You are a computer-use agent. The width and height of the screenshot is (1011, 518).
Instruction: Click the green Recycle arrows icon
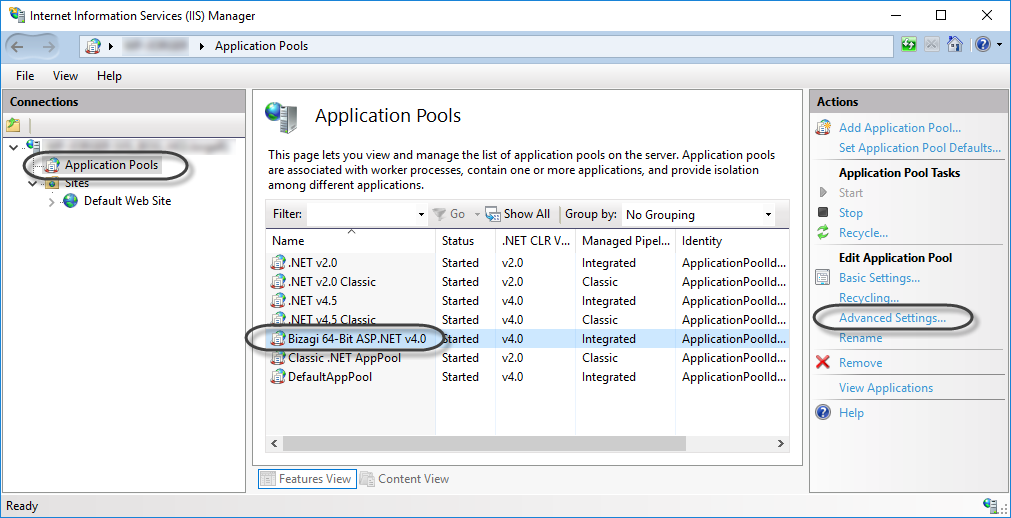tap(823, 232)
